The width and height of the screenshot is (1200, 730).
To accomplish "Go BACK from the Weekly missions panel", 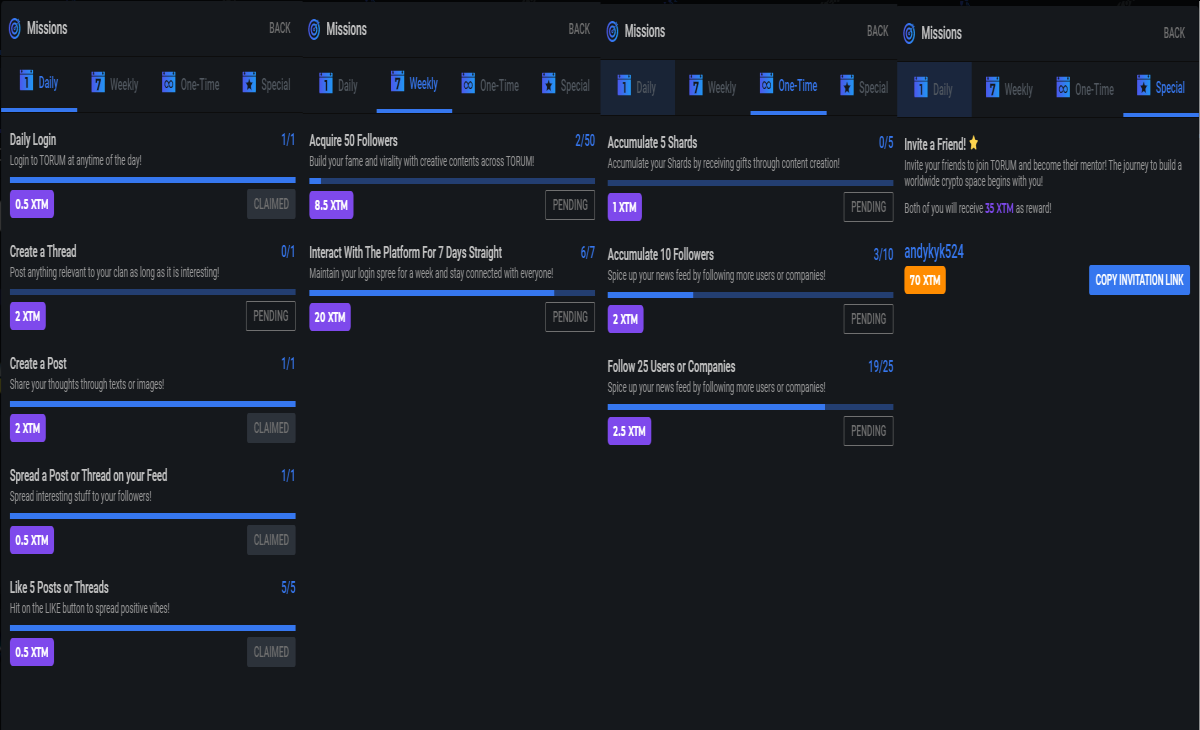I will point(579,29).
